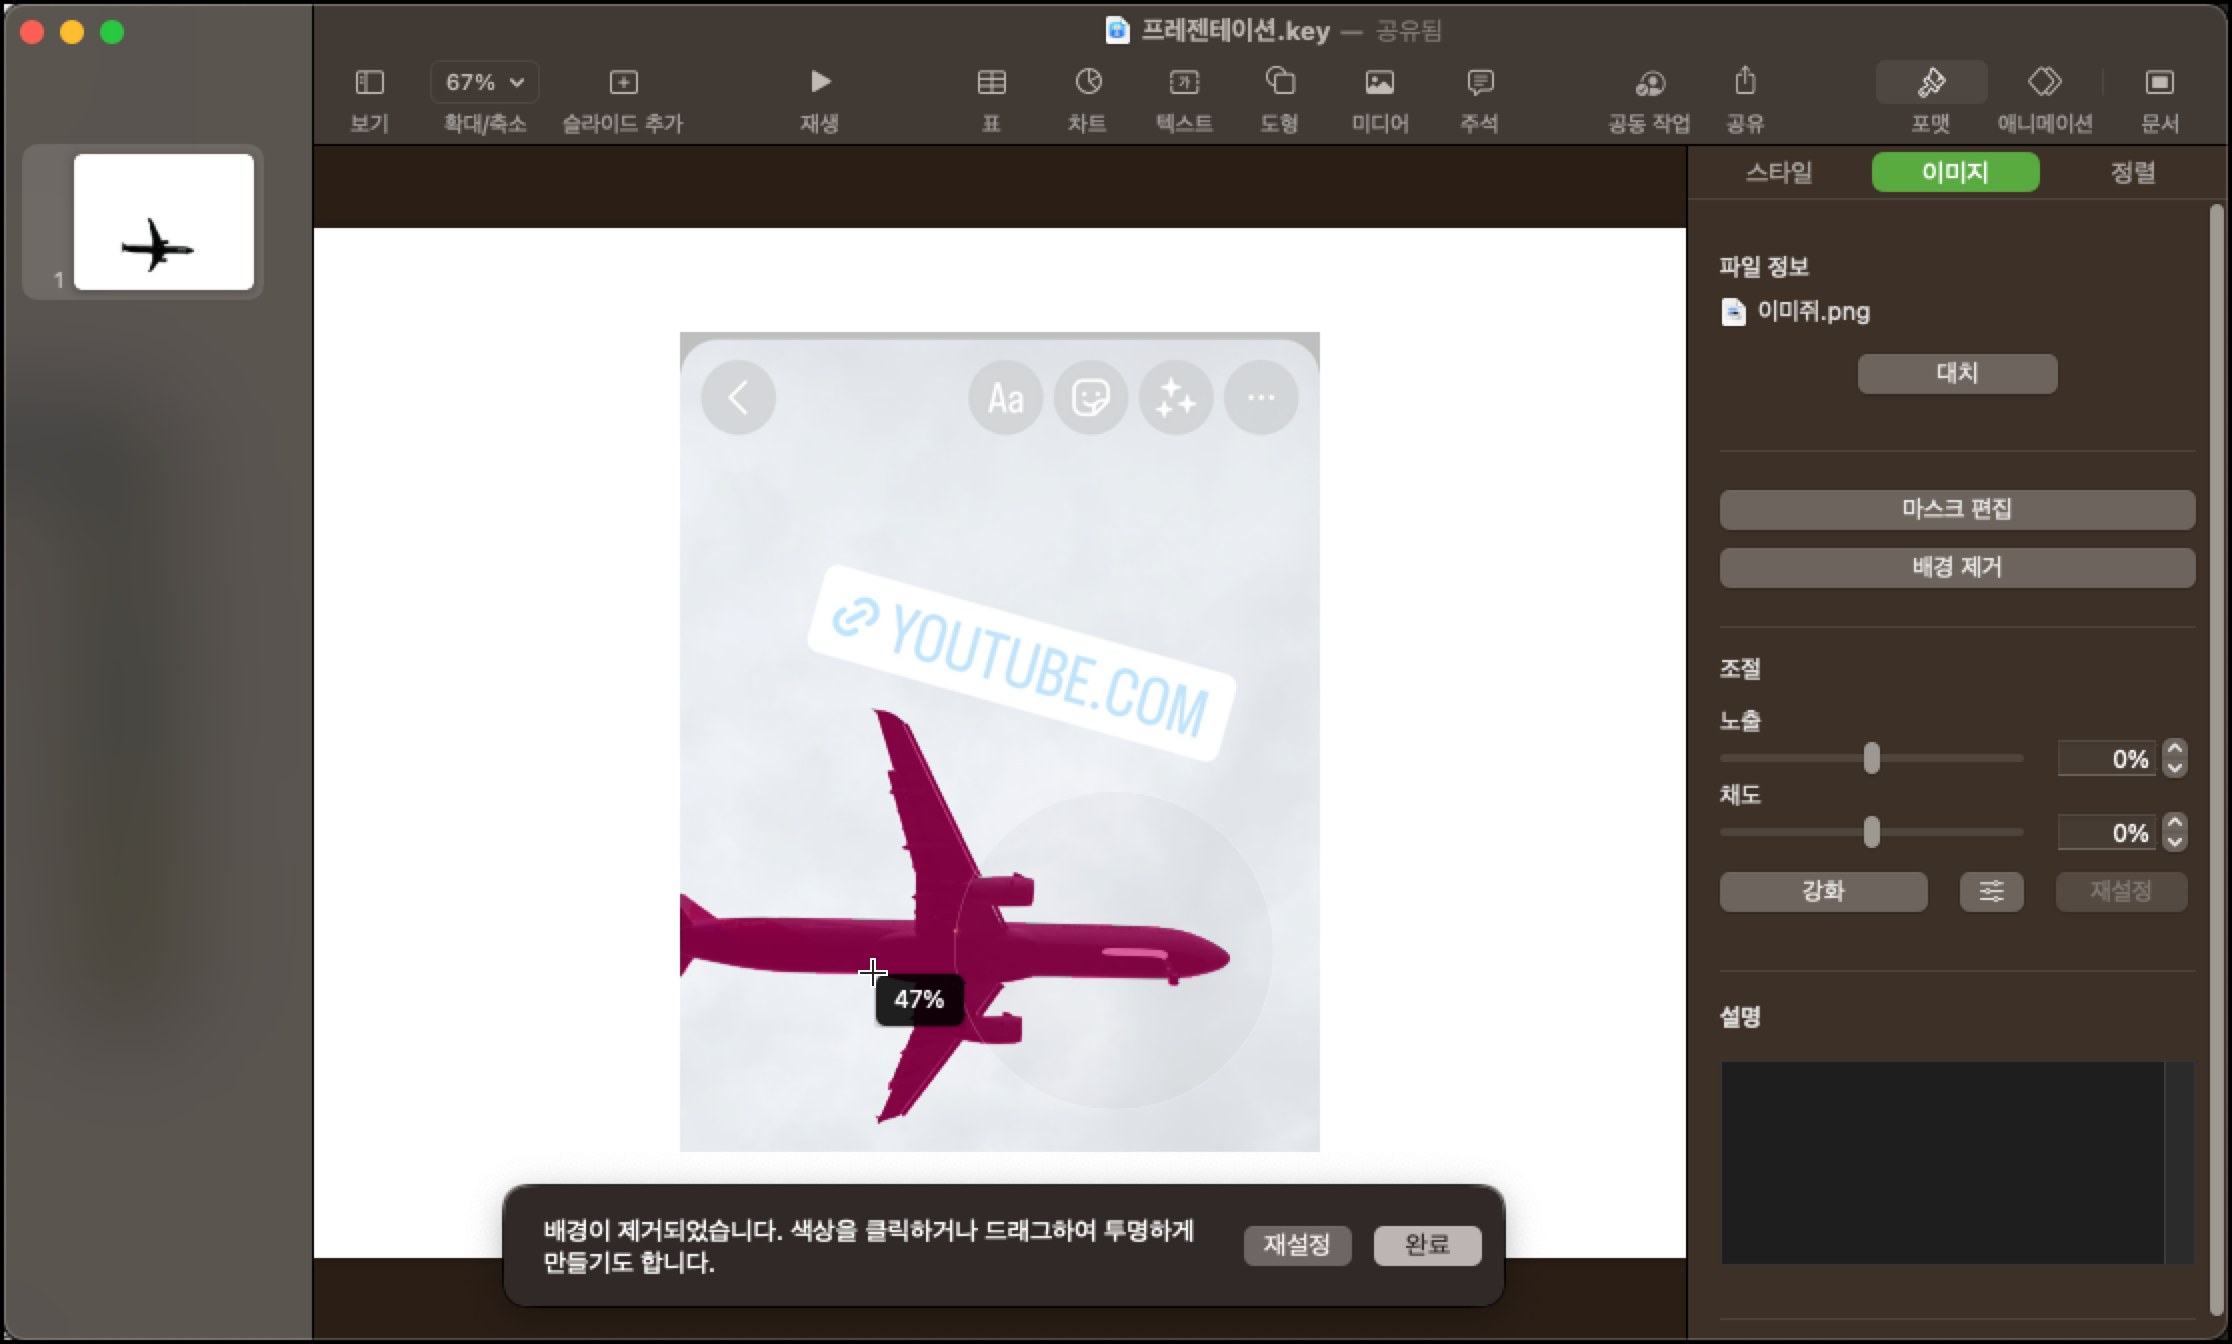Add a comment with 주석 icon

coord(1479,82)
